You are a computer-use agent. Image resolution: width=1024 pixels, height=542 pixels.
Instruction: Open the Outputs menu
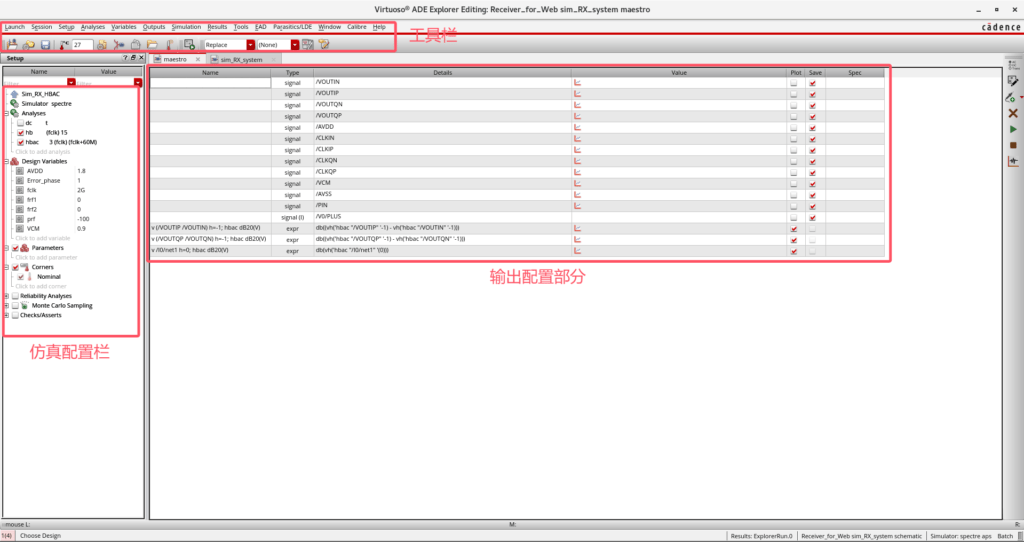point(154,27)
